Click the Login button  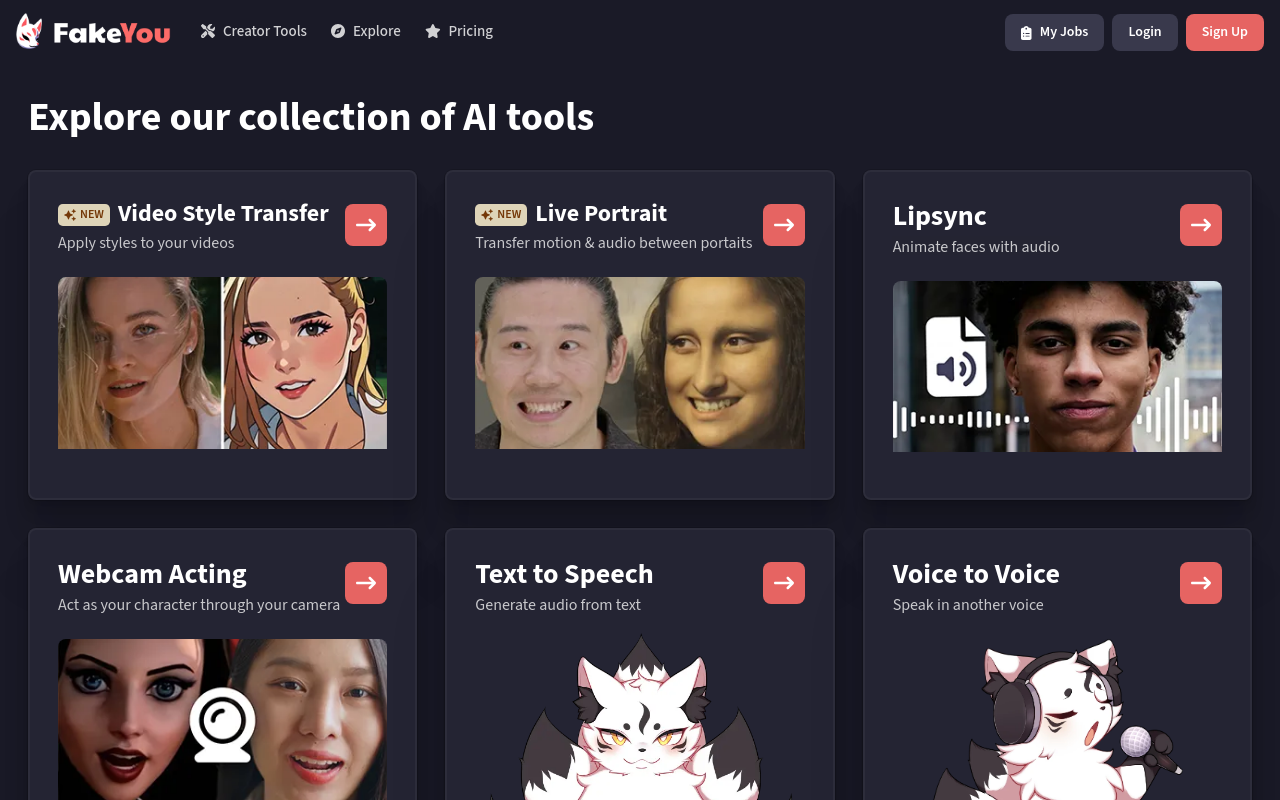(1144, 32)
